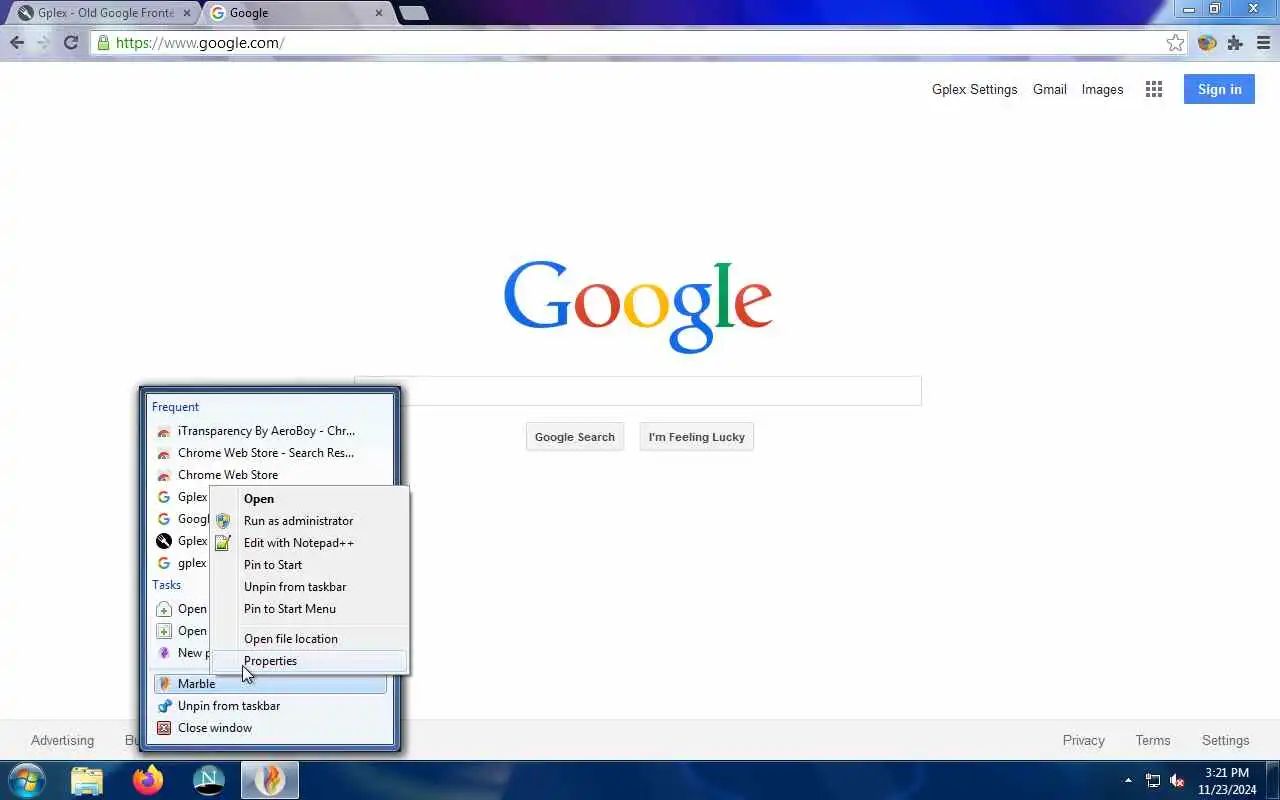1280x800 pixels.
Task: Open the Images link
Action: (1102, 89)
